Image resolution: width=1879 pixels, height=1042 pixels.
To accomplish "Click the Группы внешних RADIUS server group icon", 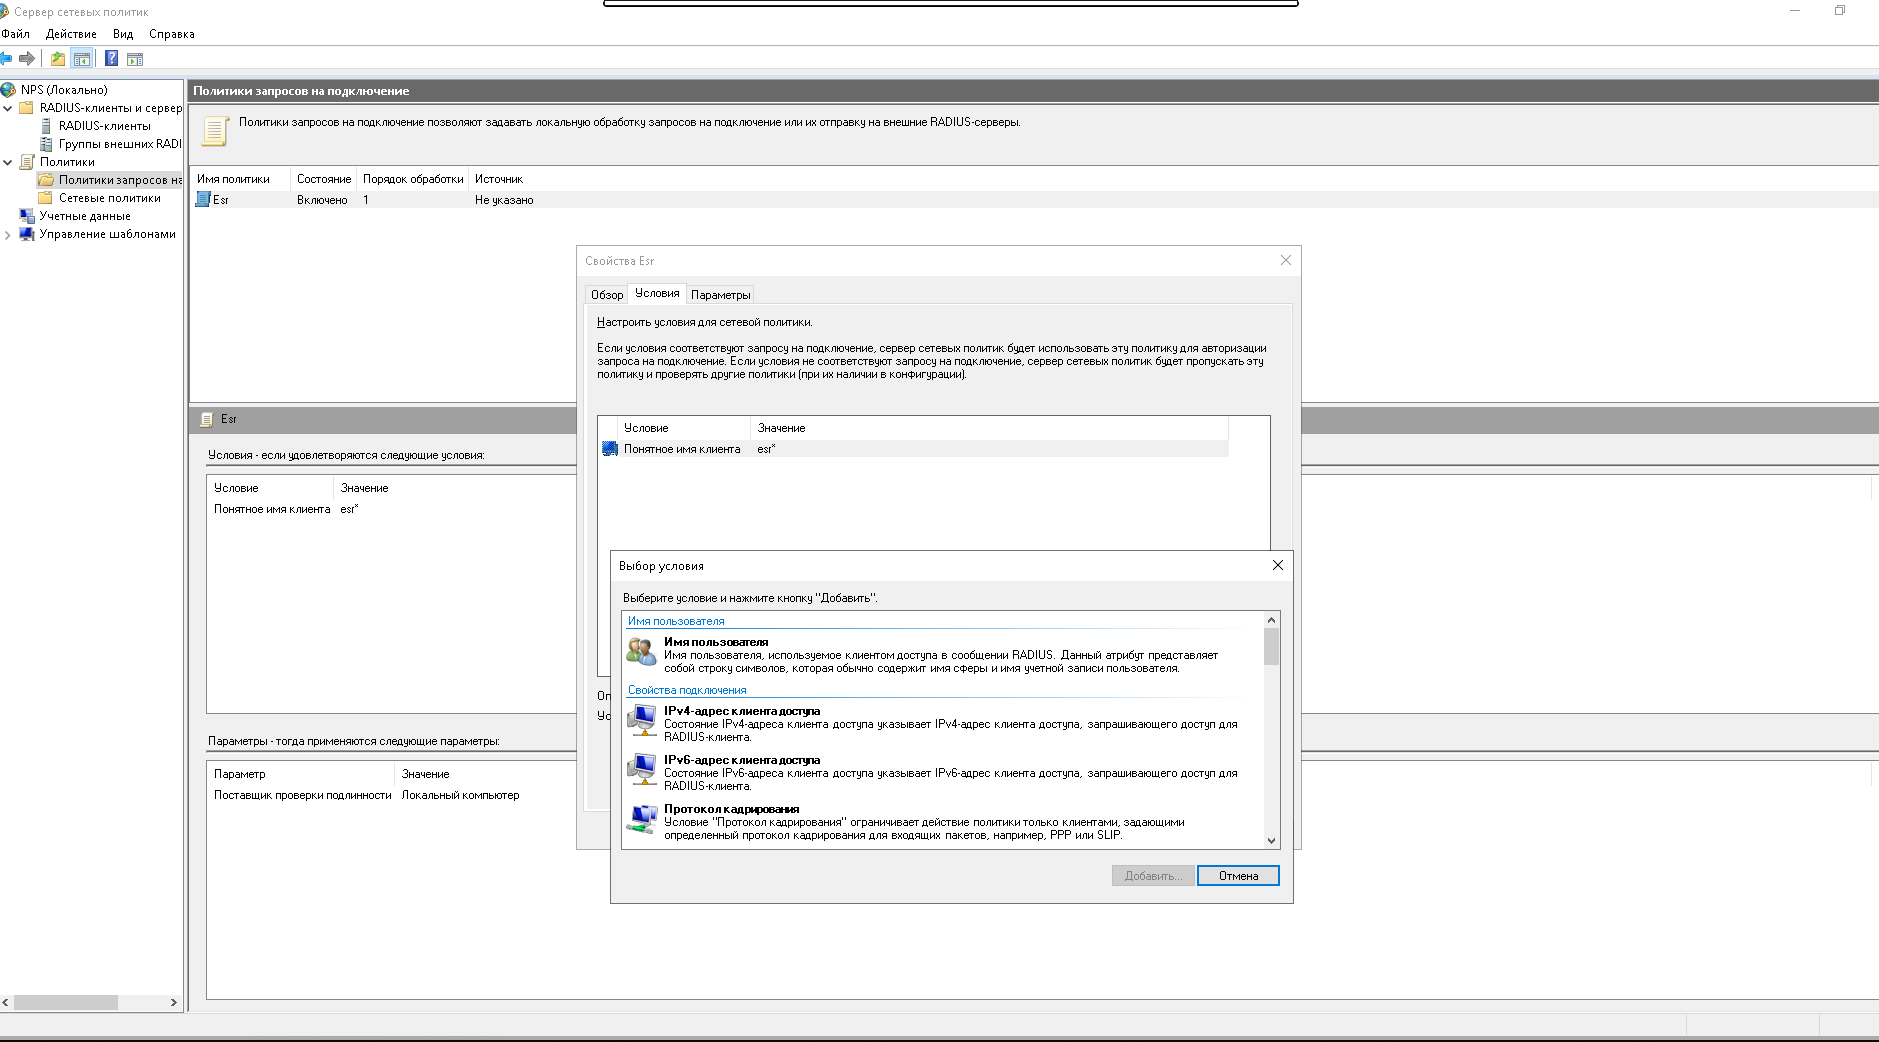I will pyautogui.click(x=46, y=144).
